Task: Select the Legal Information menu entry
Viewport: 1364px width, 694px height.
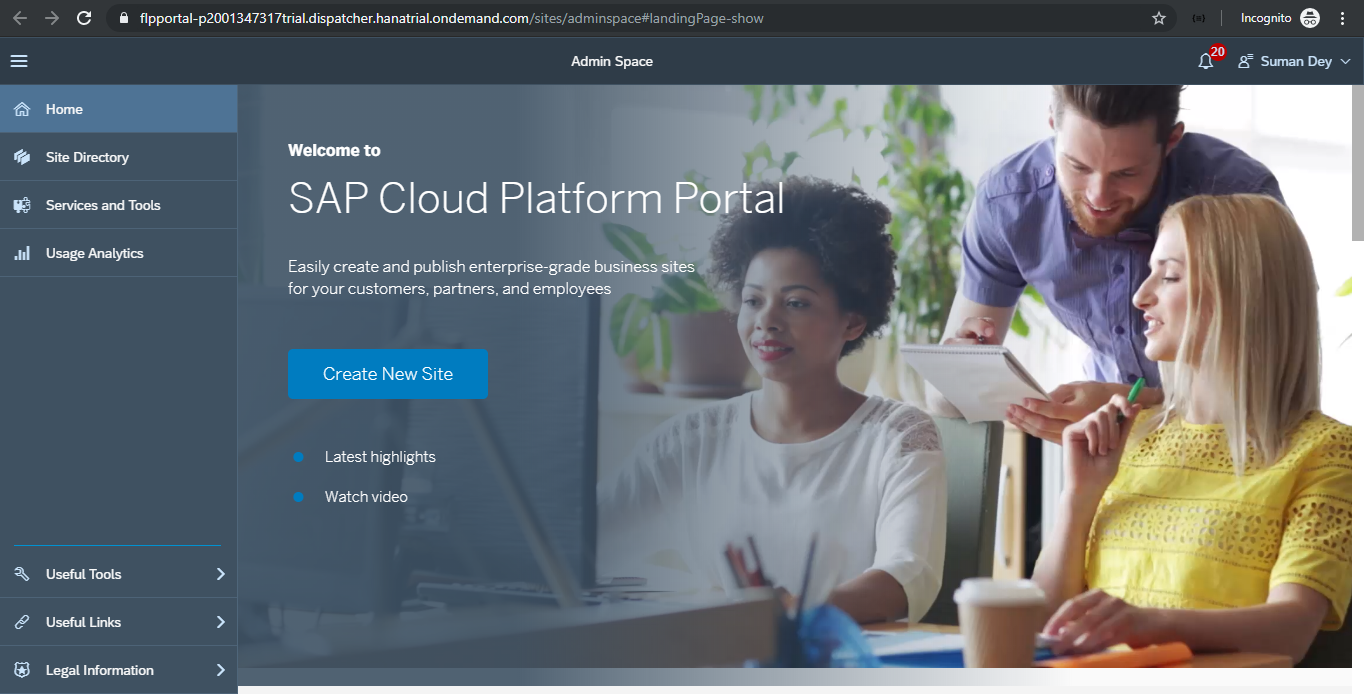Action: (118, 670)
